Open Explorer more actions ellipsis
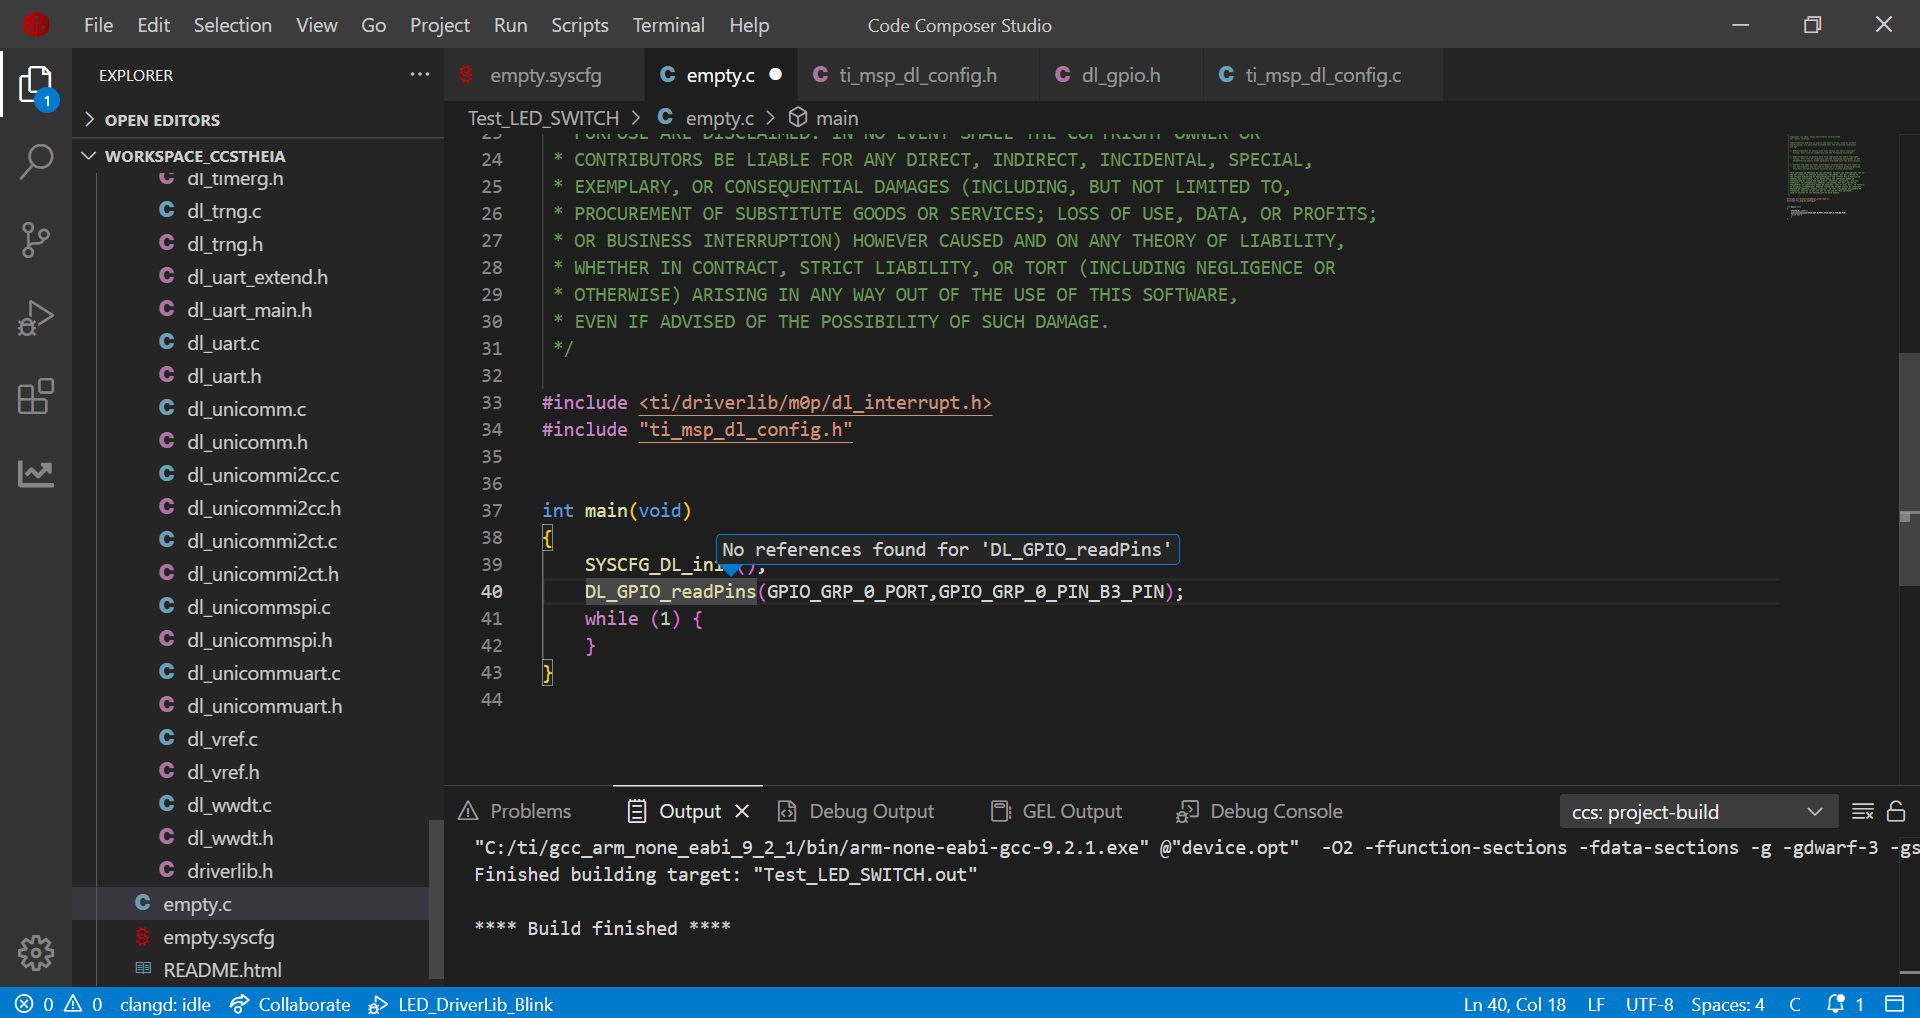This screenshot has width=1920, height=1018. pyautogui.click(x=420, y=75)
